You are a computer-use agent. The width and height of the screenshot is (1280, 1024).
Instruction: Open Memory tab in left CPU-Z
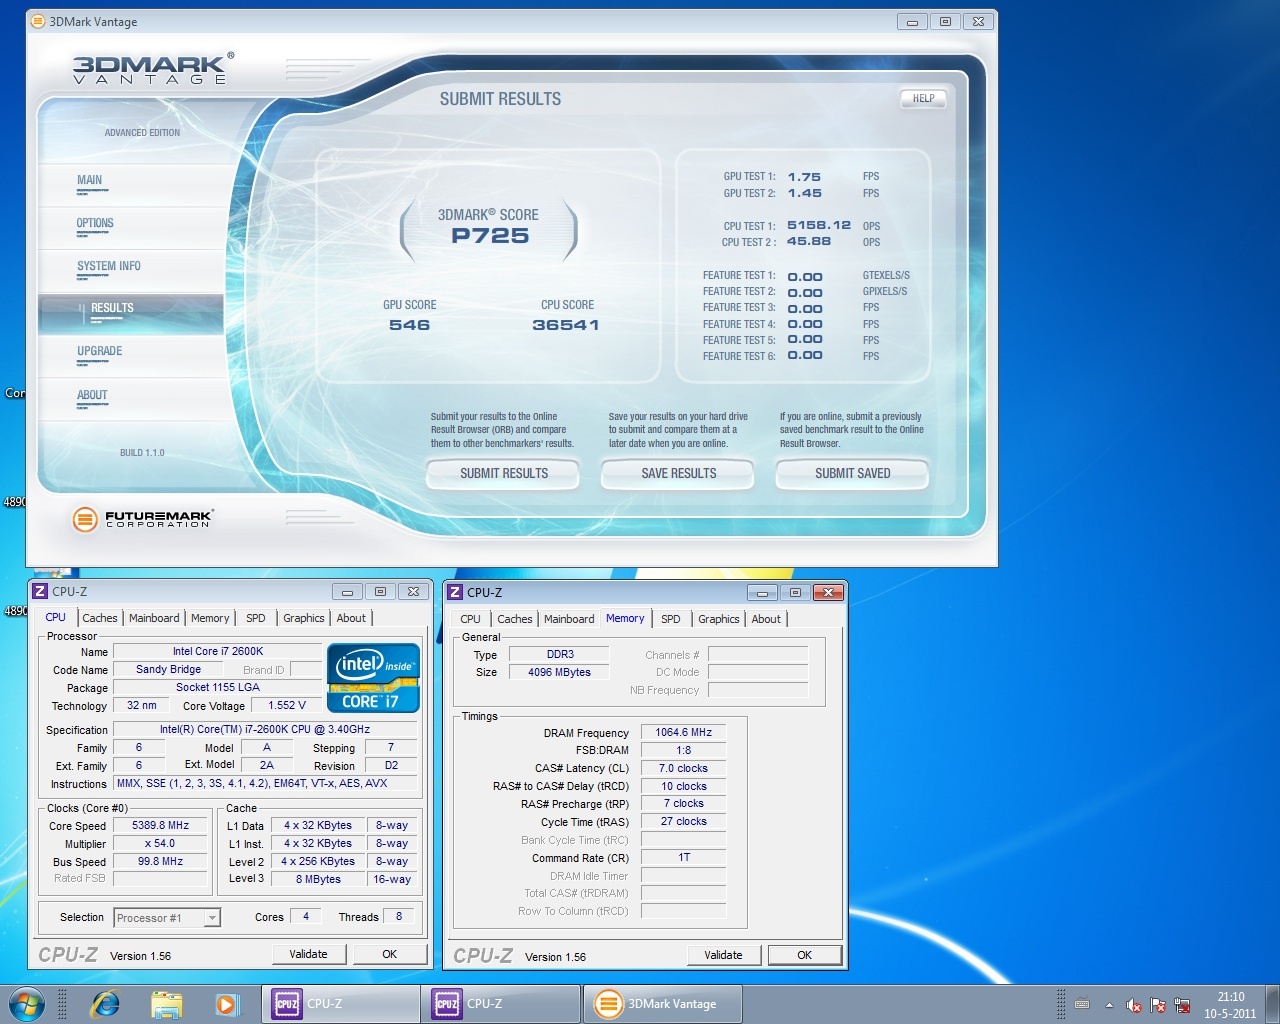[x=210, y=618]
